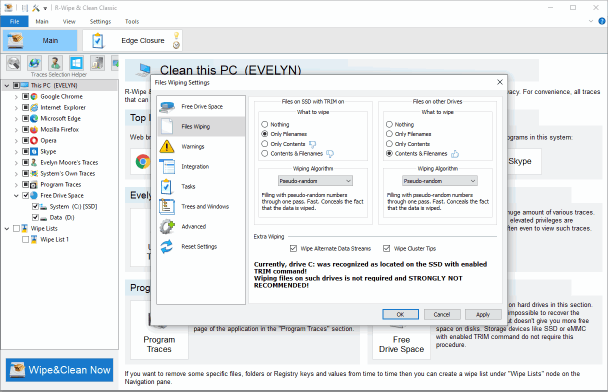Check the Wipe List 1 checkbox
This screenshot has width=608, height=392.
(x=26, y=240)
